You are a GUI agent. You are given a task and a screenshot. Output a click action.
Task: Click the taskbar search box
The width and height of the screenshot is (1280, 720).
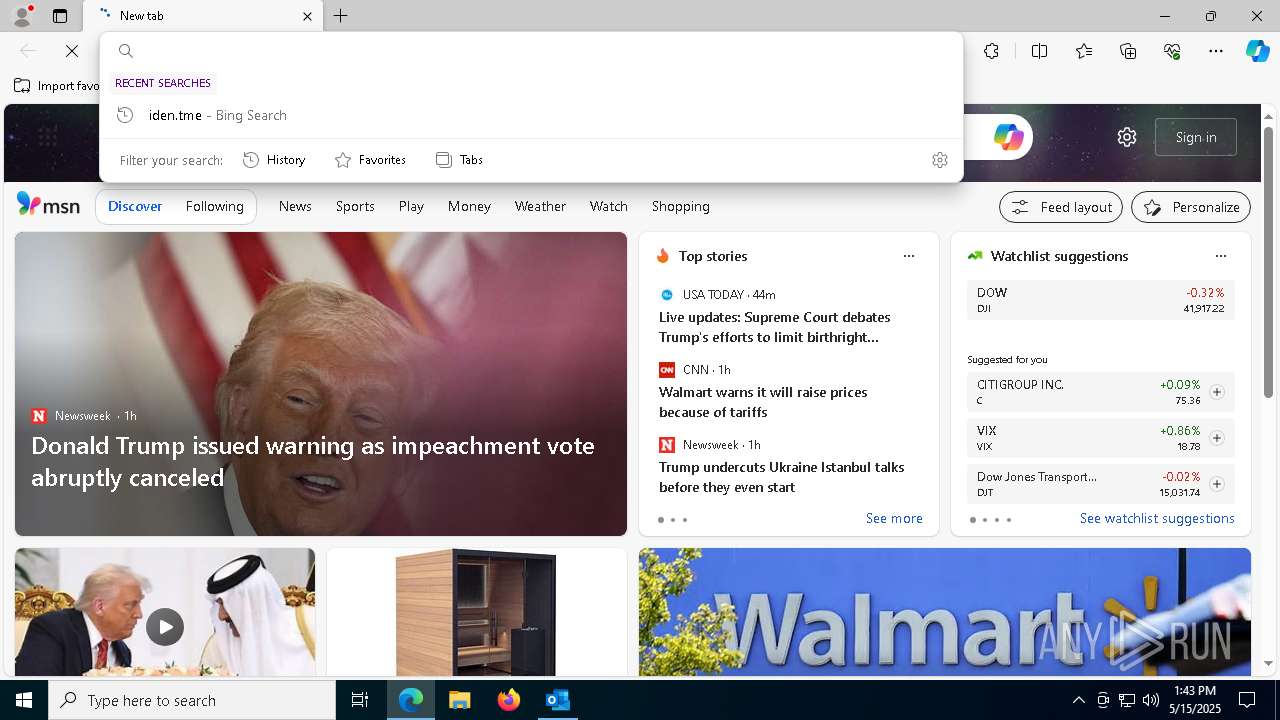[x=192, y=700]
